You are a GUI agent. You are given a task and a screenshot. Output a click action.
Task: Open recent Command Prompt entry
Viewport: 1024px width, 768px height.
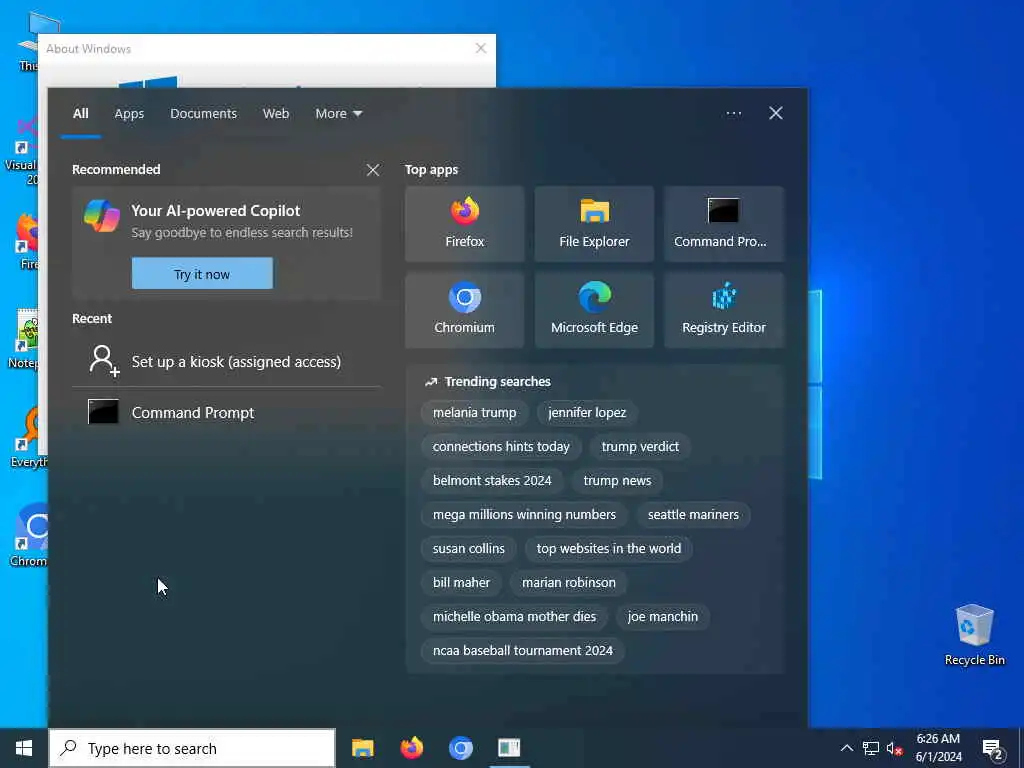pyautogui.click(x=226, y=413)
